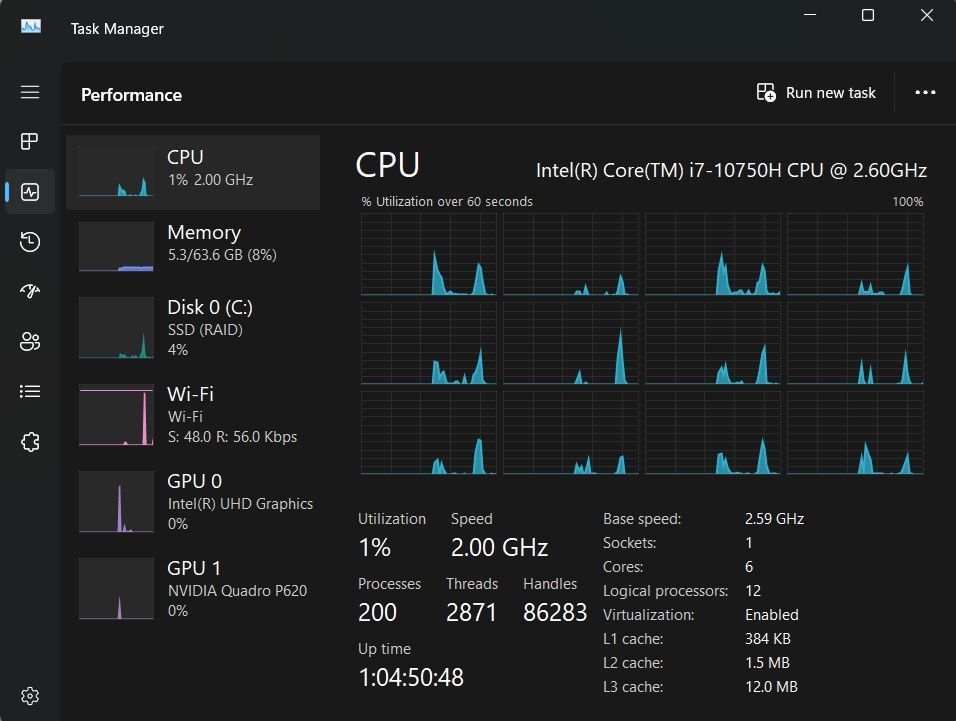Open the three-dot more options menu
956x721 pixels.
925,93
